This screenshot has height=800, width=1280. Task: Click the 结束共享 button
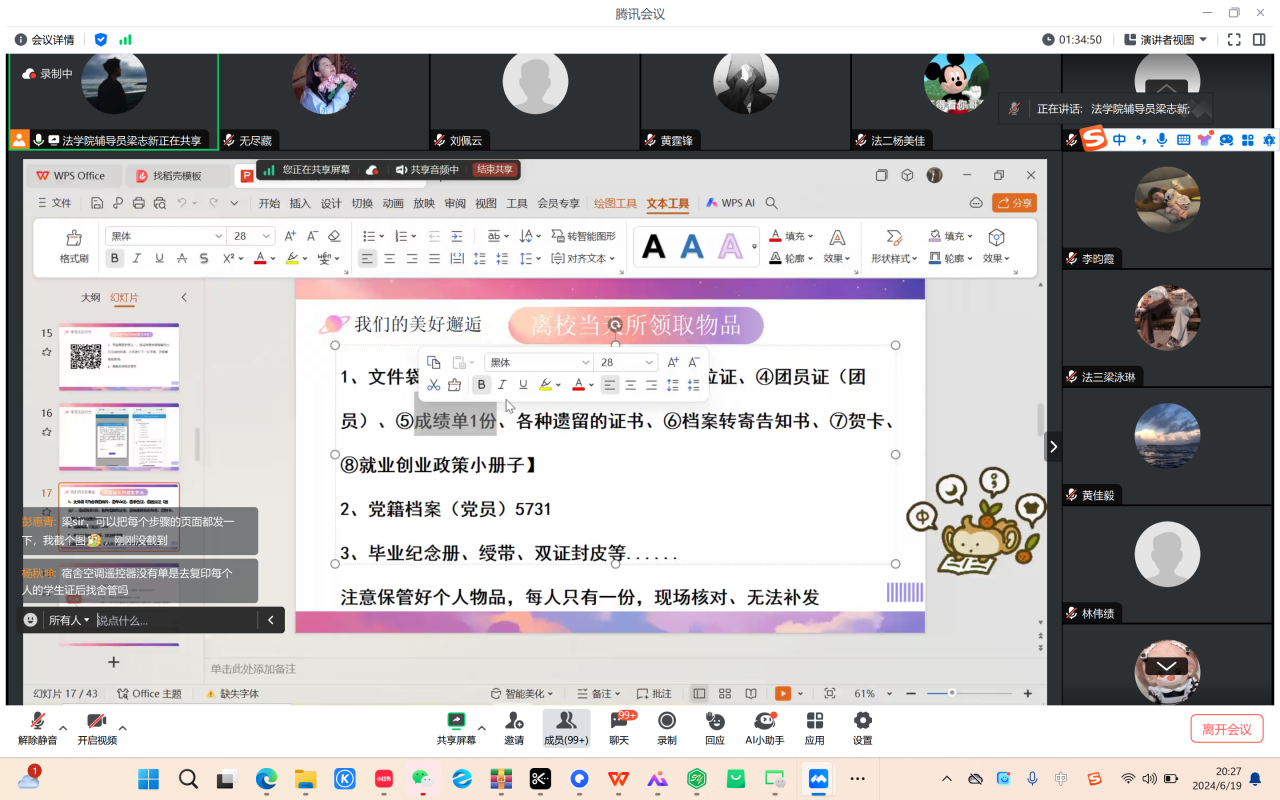click(x=494, y=170)
